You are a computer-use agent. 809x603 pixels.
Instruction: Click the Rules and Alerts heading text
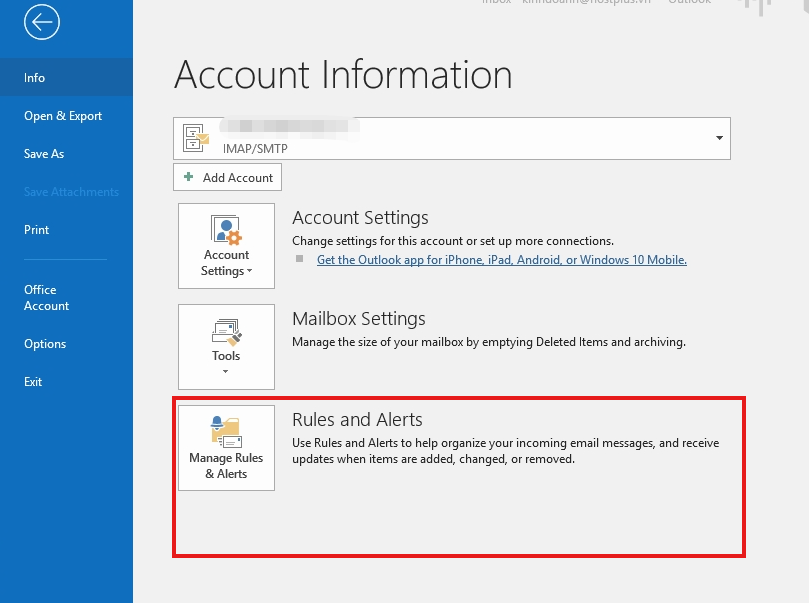[x=357, y=419]
